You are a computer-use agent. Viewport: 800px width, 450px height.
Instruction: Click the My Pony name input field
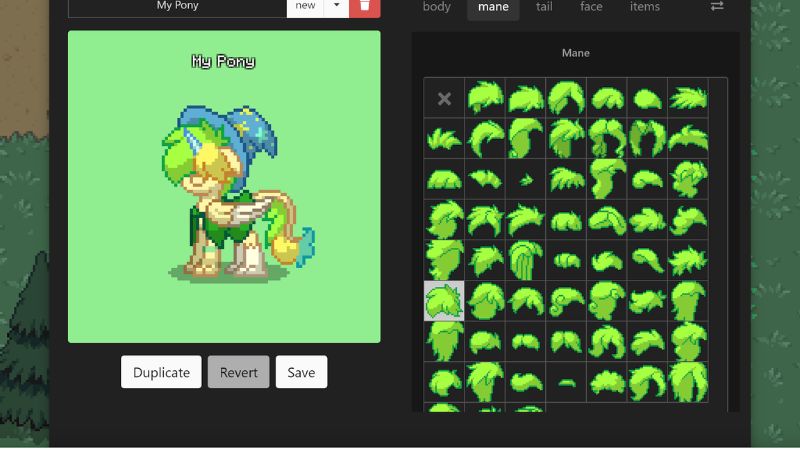tap(178, 6)
